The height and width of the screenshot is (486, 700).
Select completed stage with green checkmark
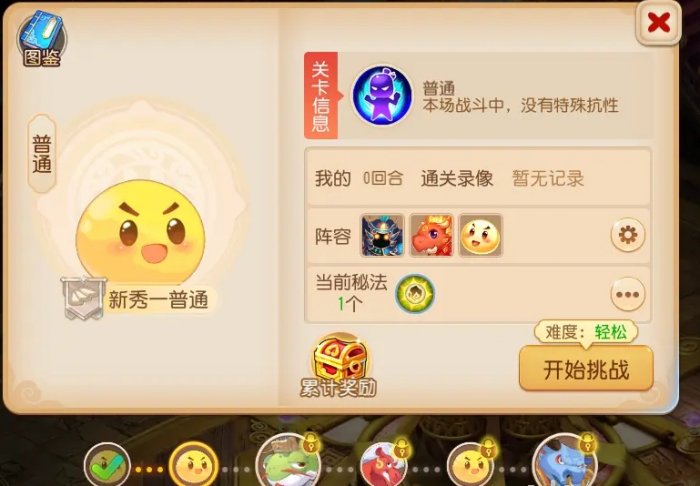click(x=107, y=465)
